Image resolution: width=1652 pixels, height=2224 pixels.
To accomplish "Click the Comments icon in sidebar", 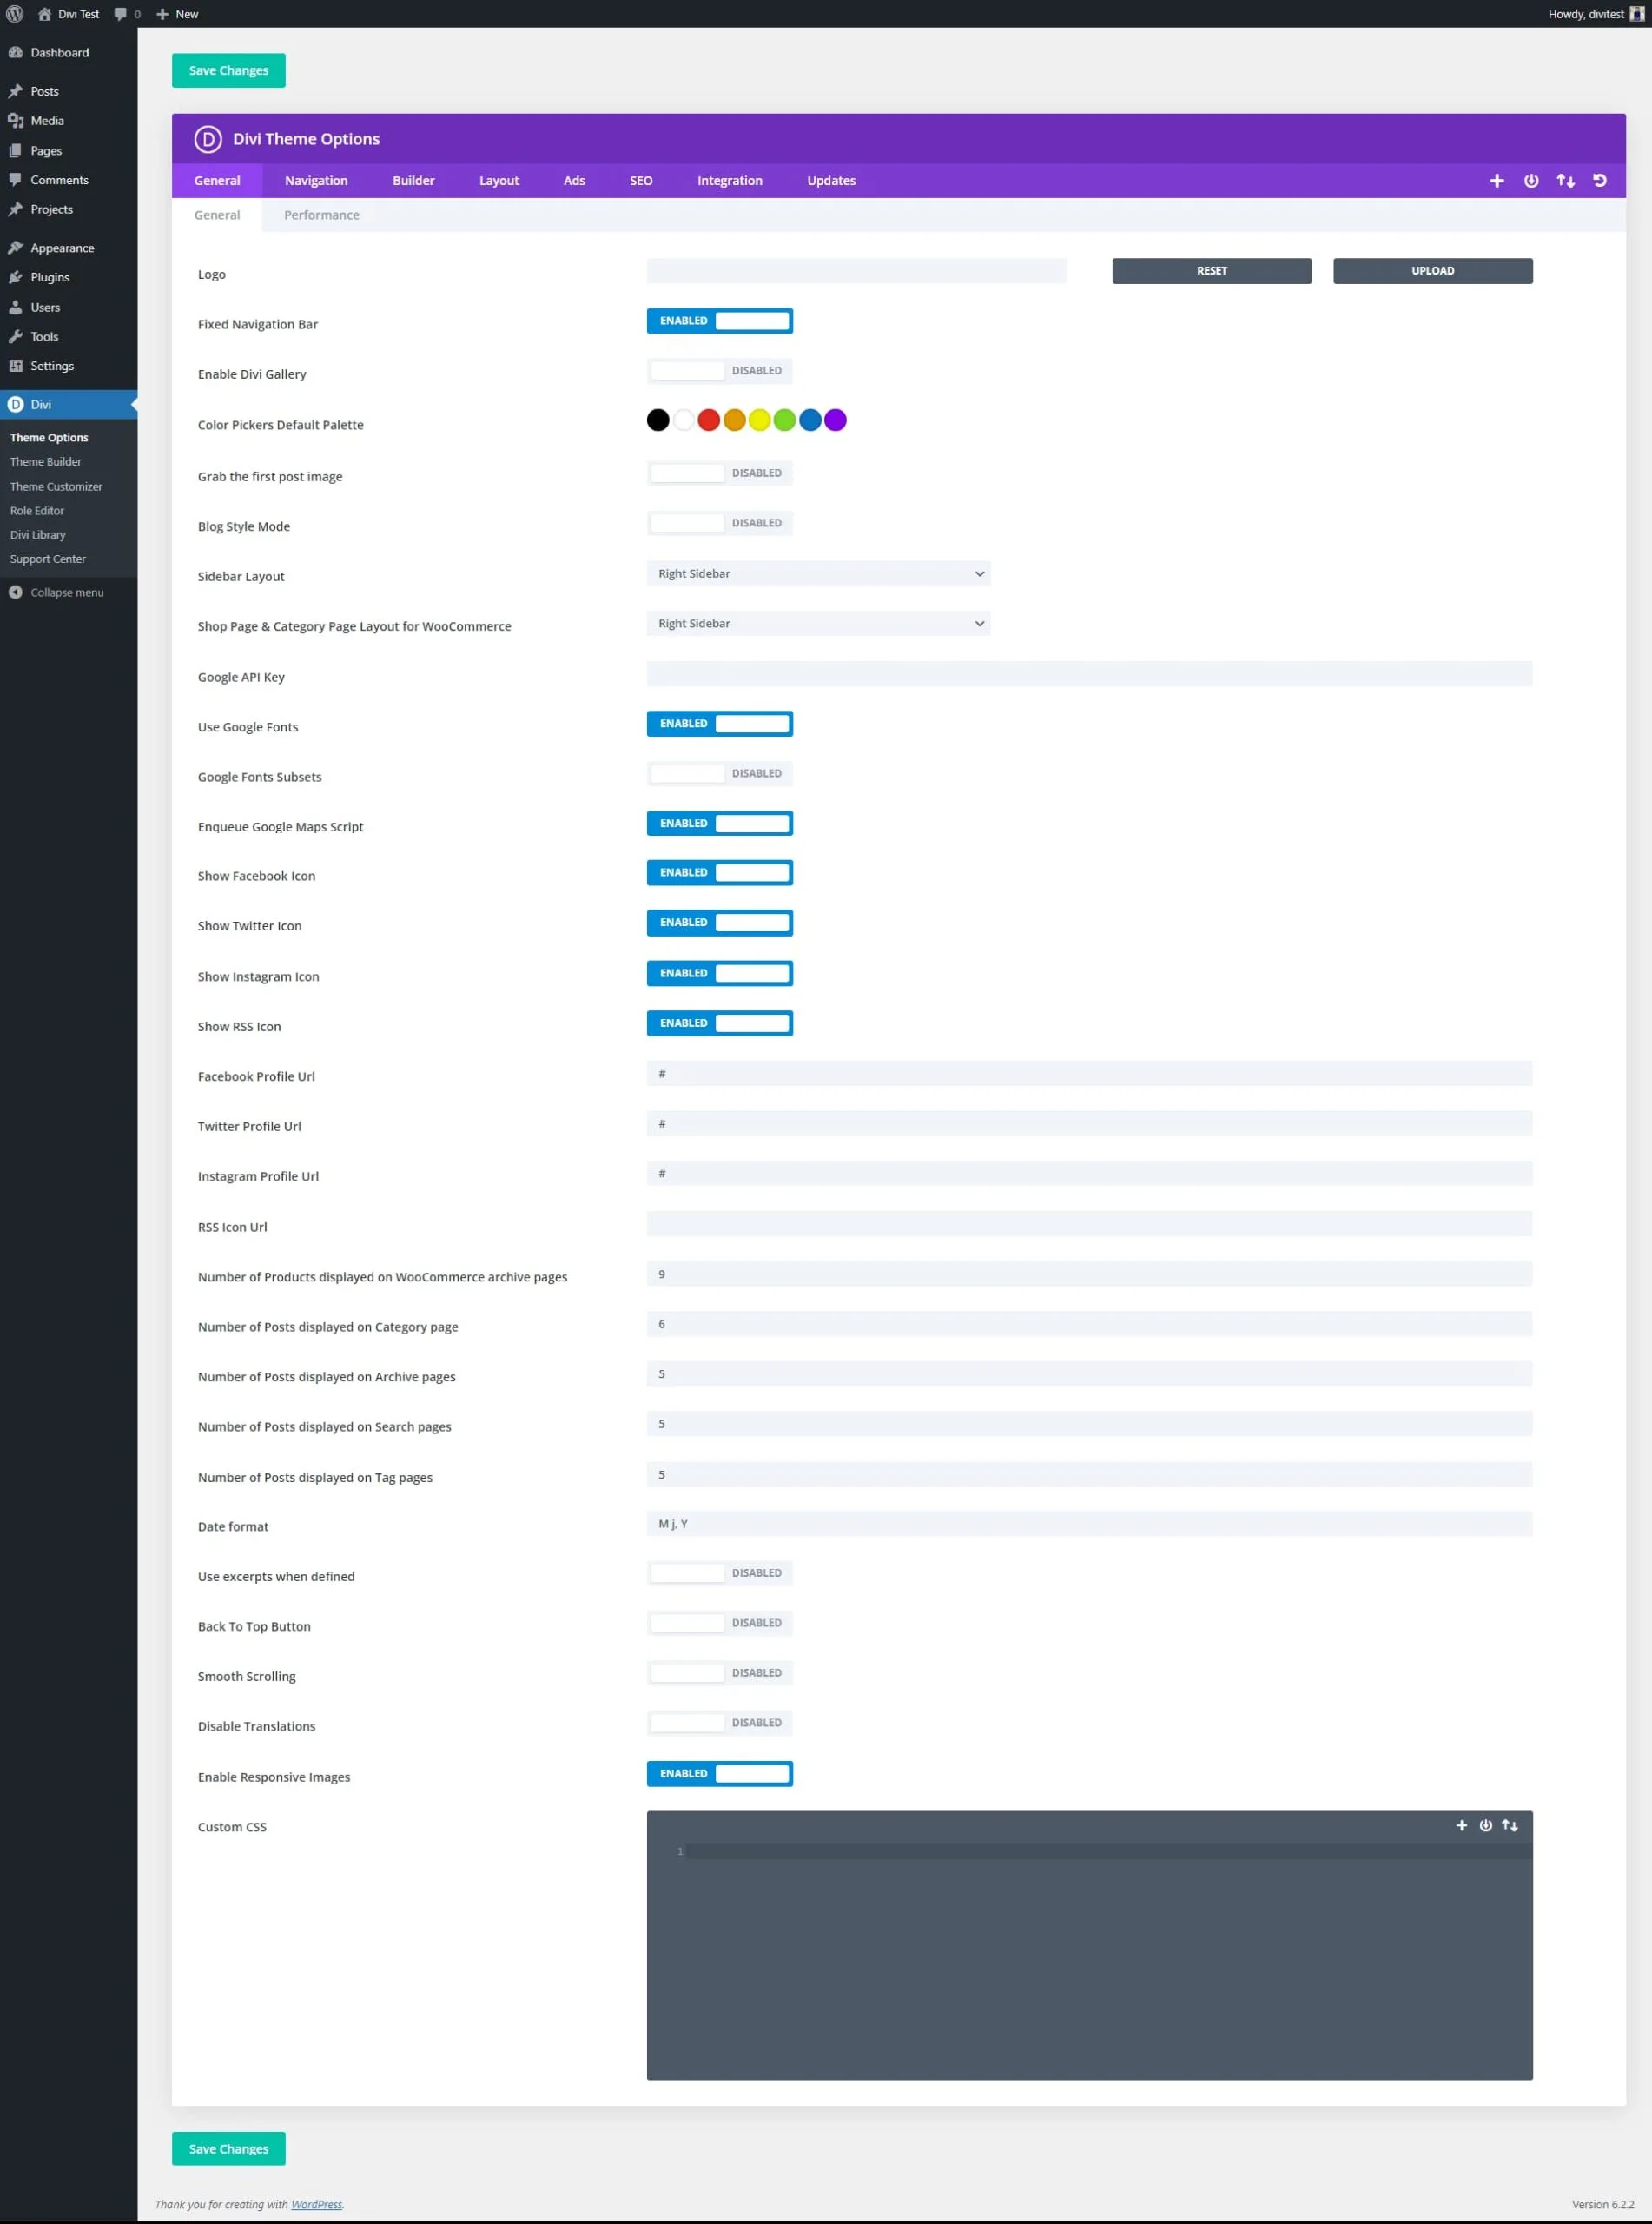I will point(16,180).
